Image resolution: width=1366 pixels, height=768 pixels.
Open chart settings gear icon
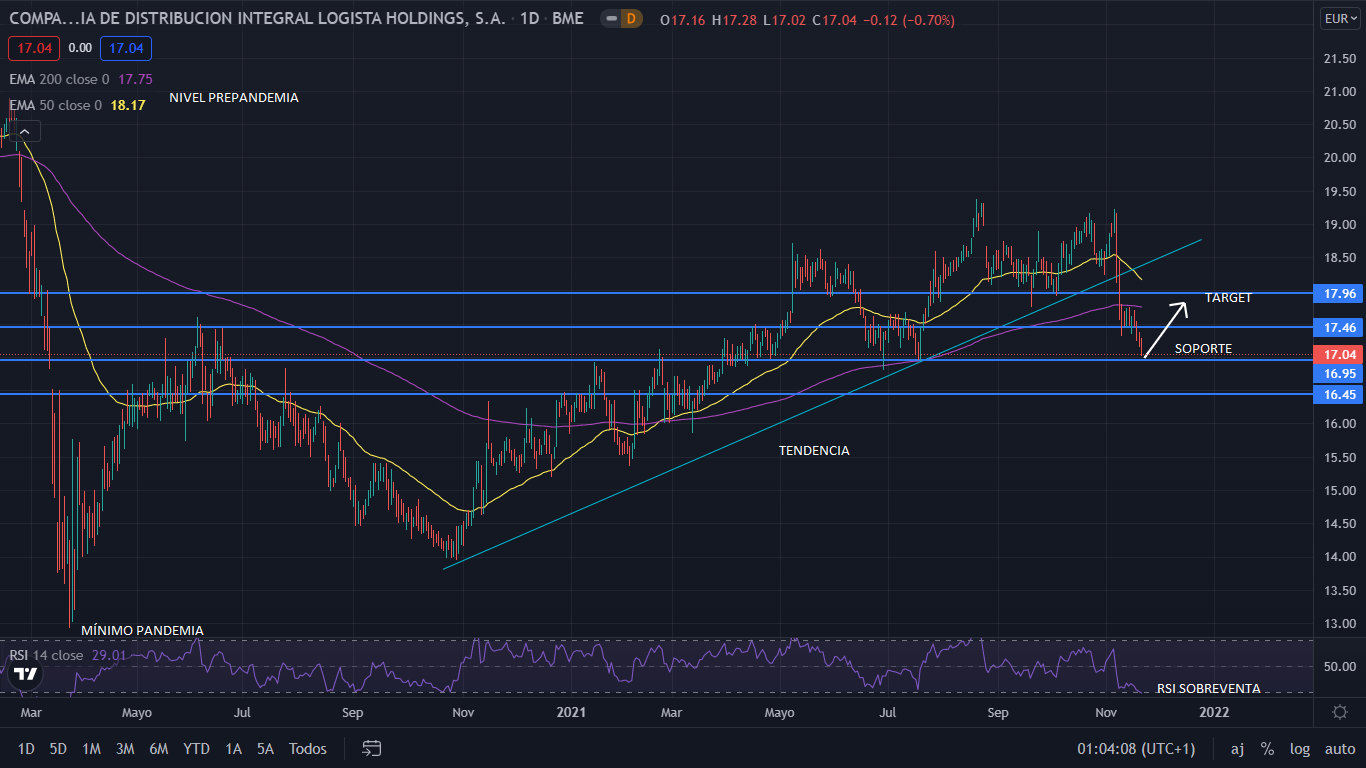[x=1340, y=712]
